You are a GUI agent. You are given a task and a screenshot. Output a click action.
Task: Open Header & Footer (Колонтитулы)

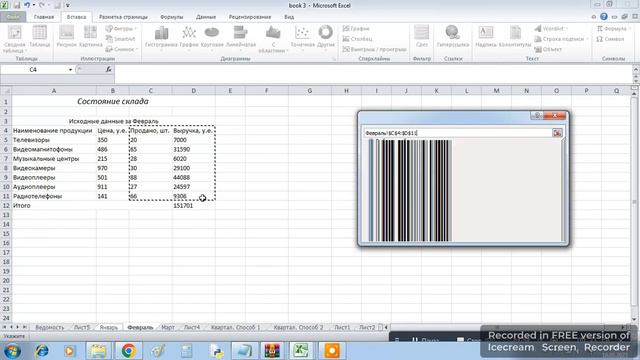(515, 36)
